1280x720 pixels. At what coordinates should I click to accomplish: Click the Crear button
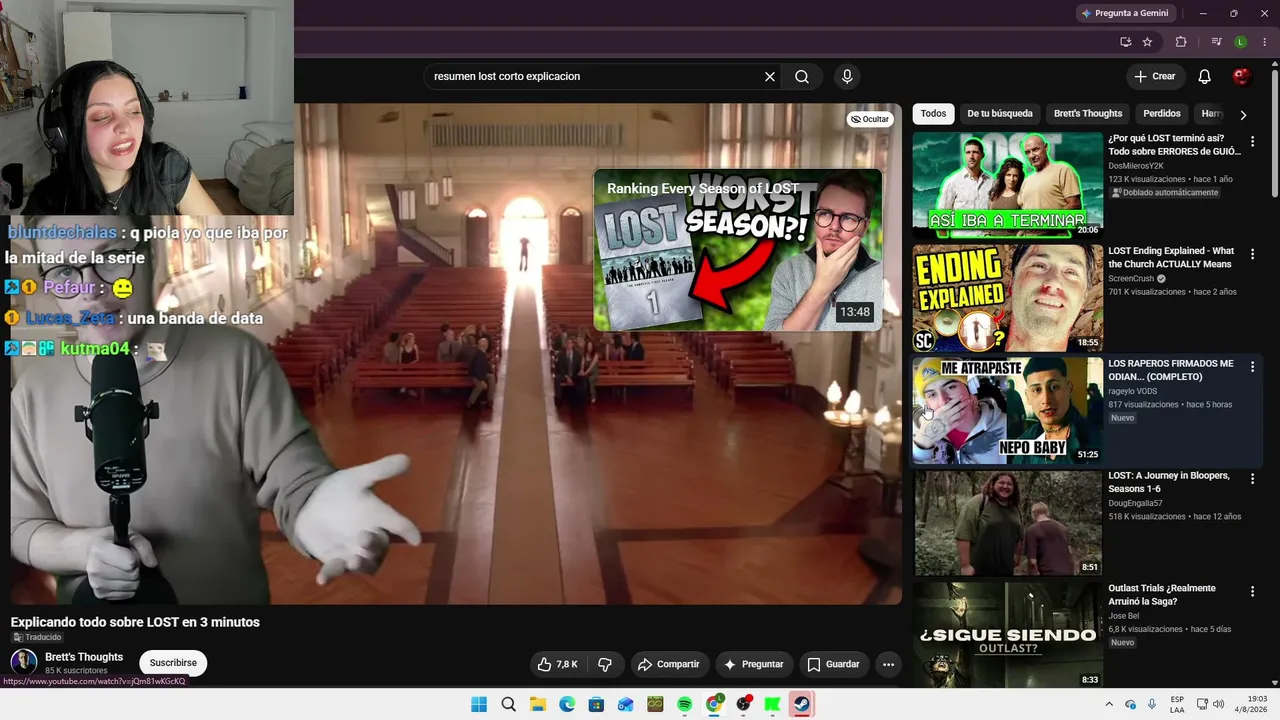click(x=1155, y=77)
